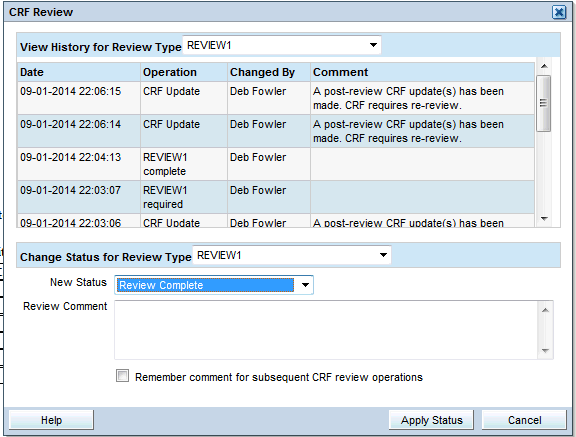This screenshot has width=576, height=437.
Task: Click the Review Comment label
Action: (x=65, y=306)
